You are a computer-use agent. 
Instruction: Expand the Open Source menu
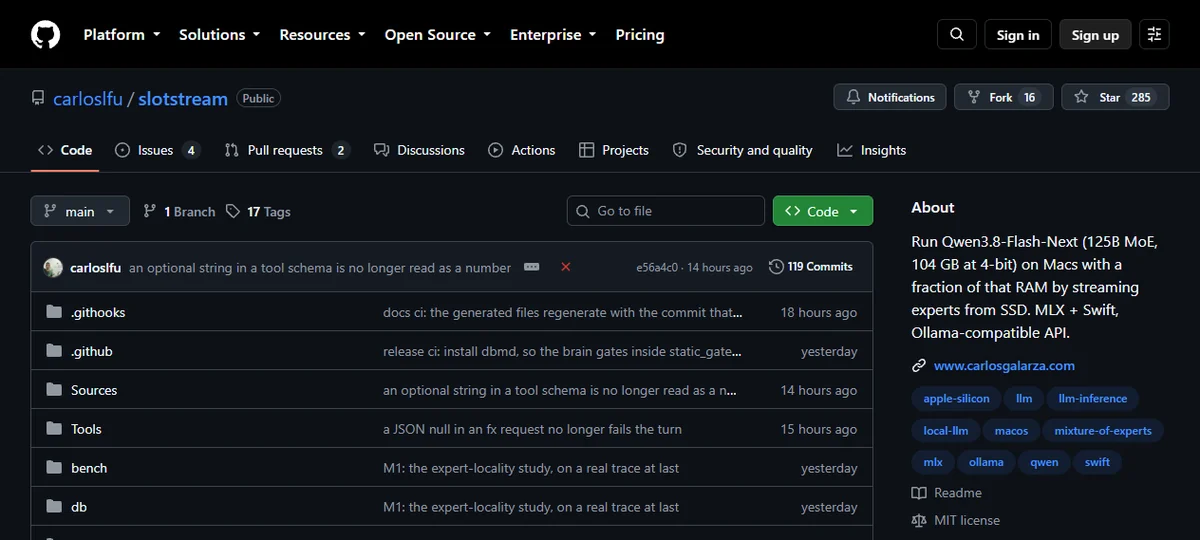click(x=438, y=35)
